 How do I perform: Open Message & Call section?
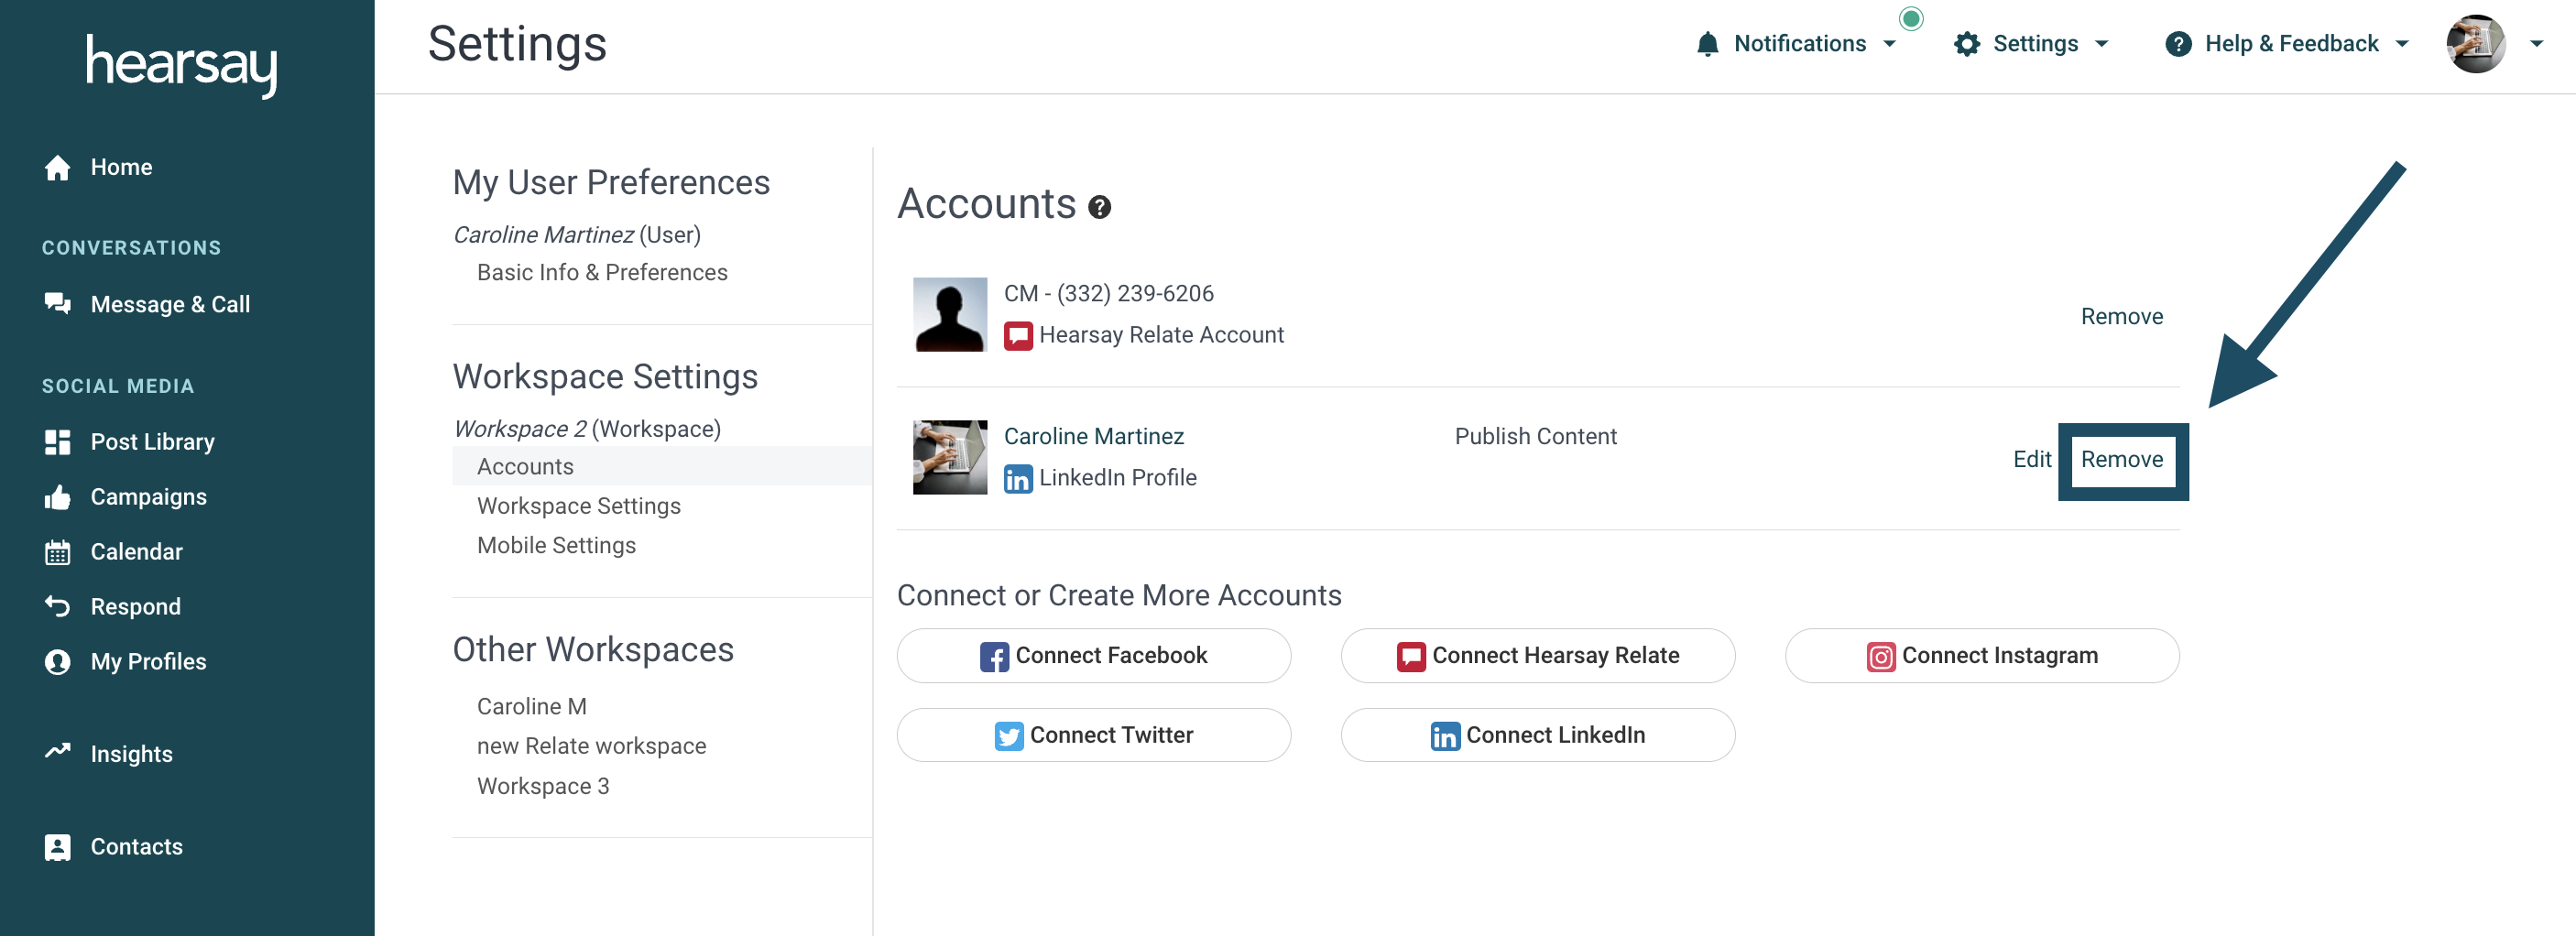tap(170, 304)
